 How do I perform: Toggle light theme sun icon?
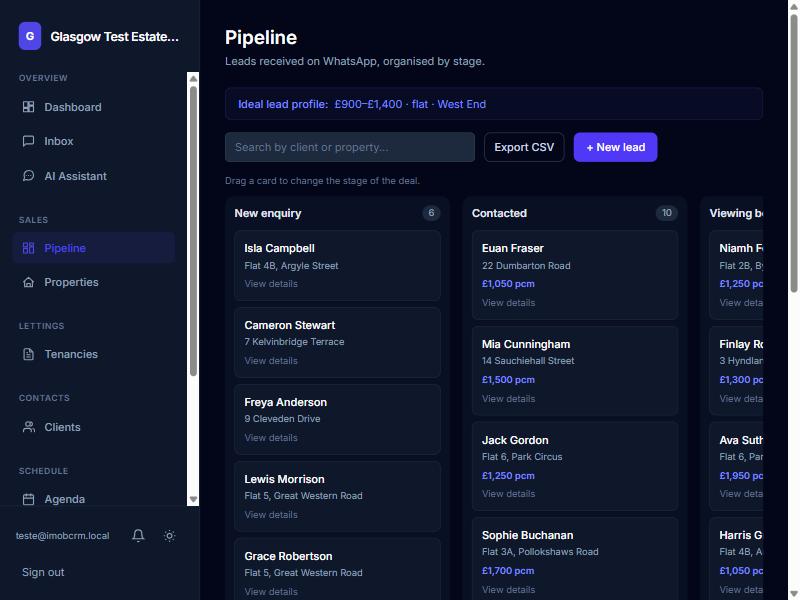169,535
